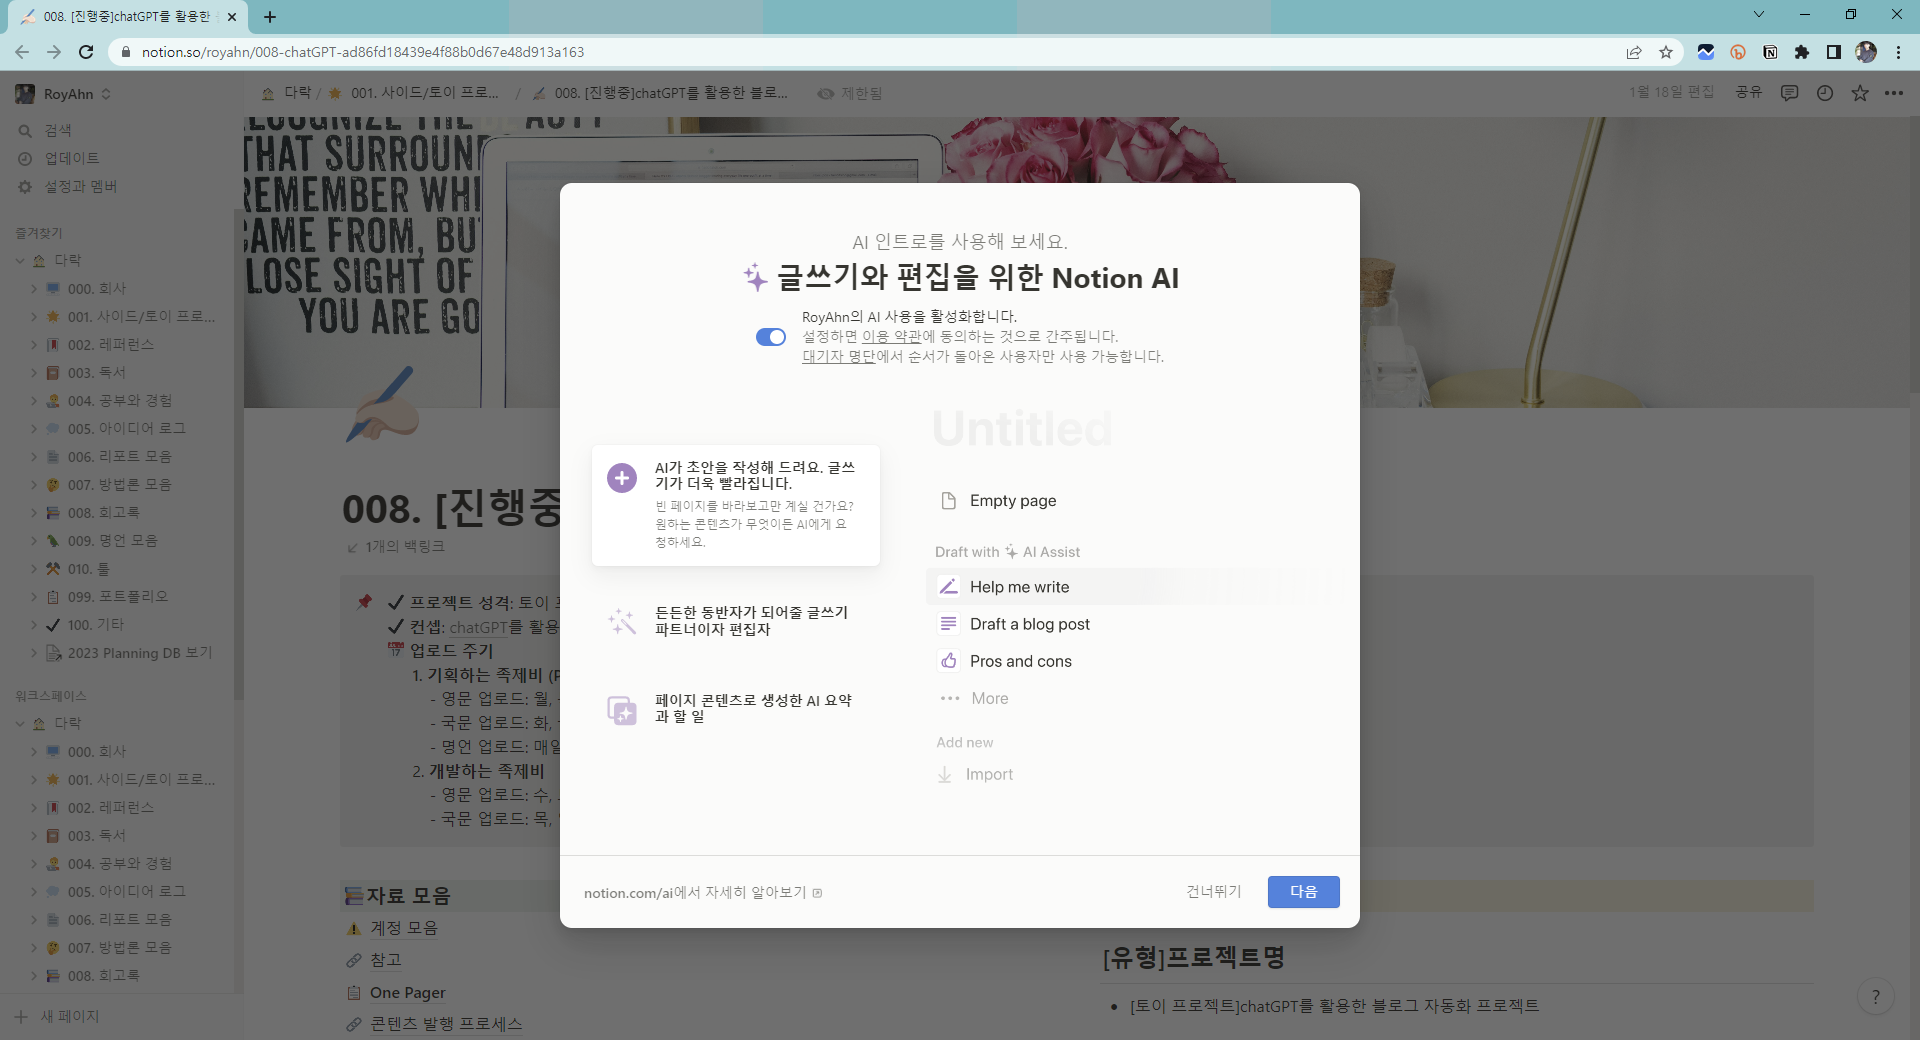Click the sparkles icon beside writing partner
The width and height of the screenshot is (1920, 1040).
(x=622, y=621)
